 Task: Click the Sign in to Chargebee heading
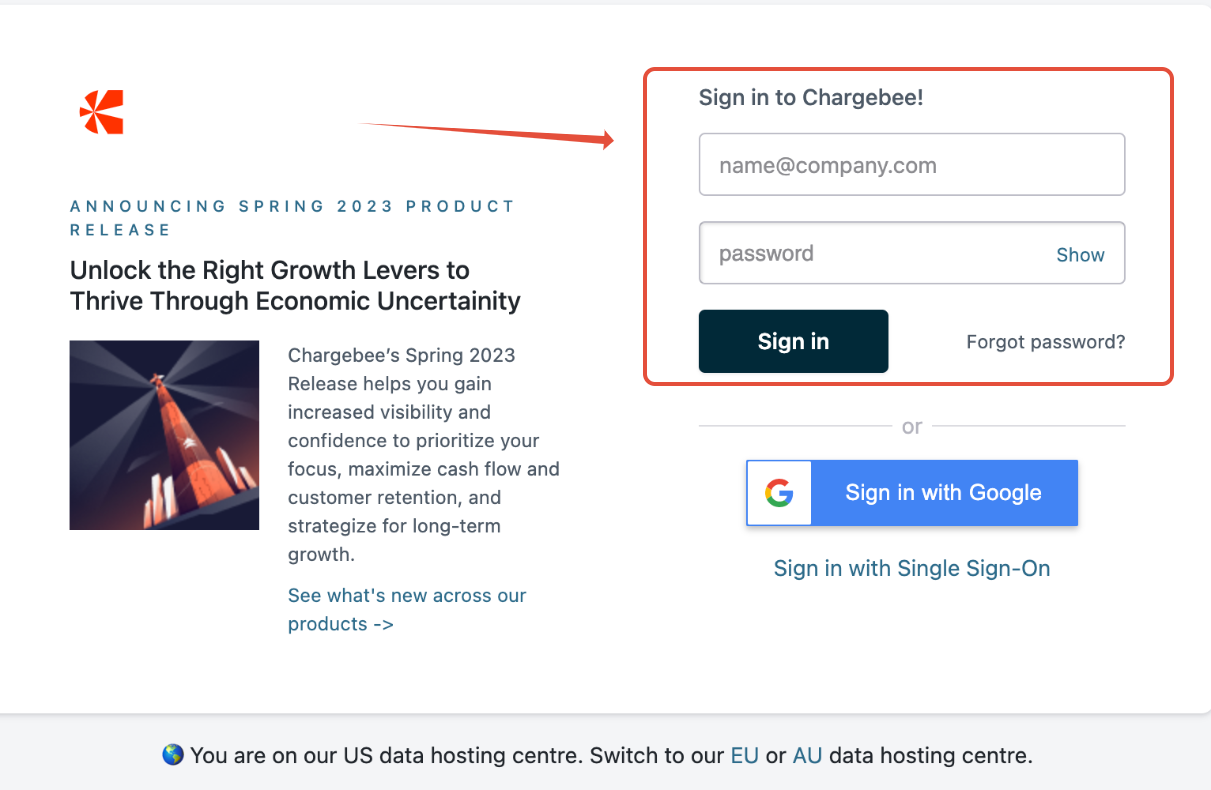pos(811,98)
